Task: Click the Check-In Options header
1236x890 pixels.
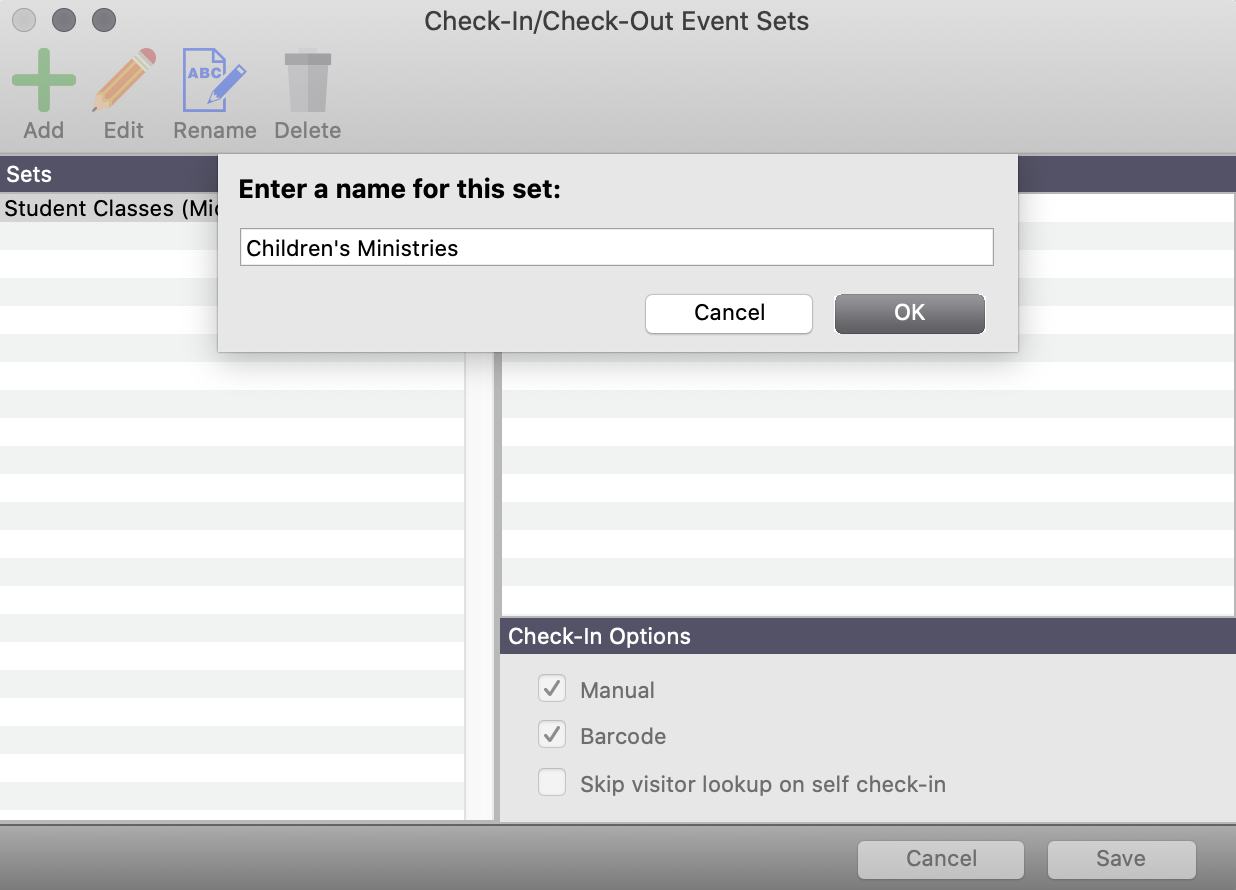Action: pyautogui.click(x=598, y=636)
